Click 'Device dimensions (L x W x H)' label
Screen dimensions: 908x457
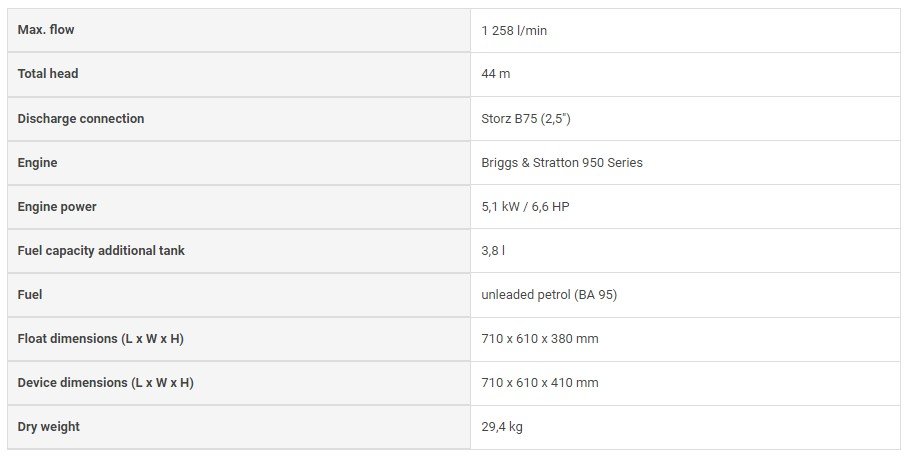[x=105, y=382]
